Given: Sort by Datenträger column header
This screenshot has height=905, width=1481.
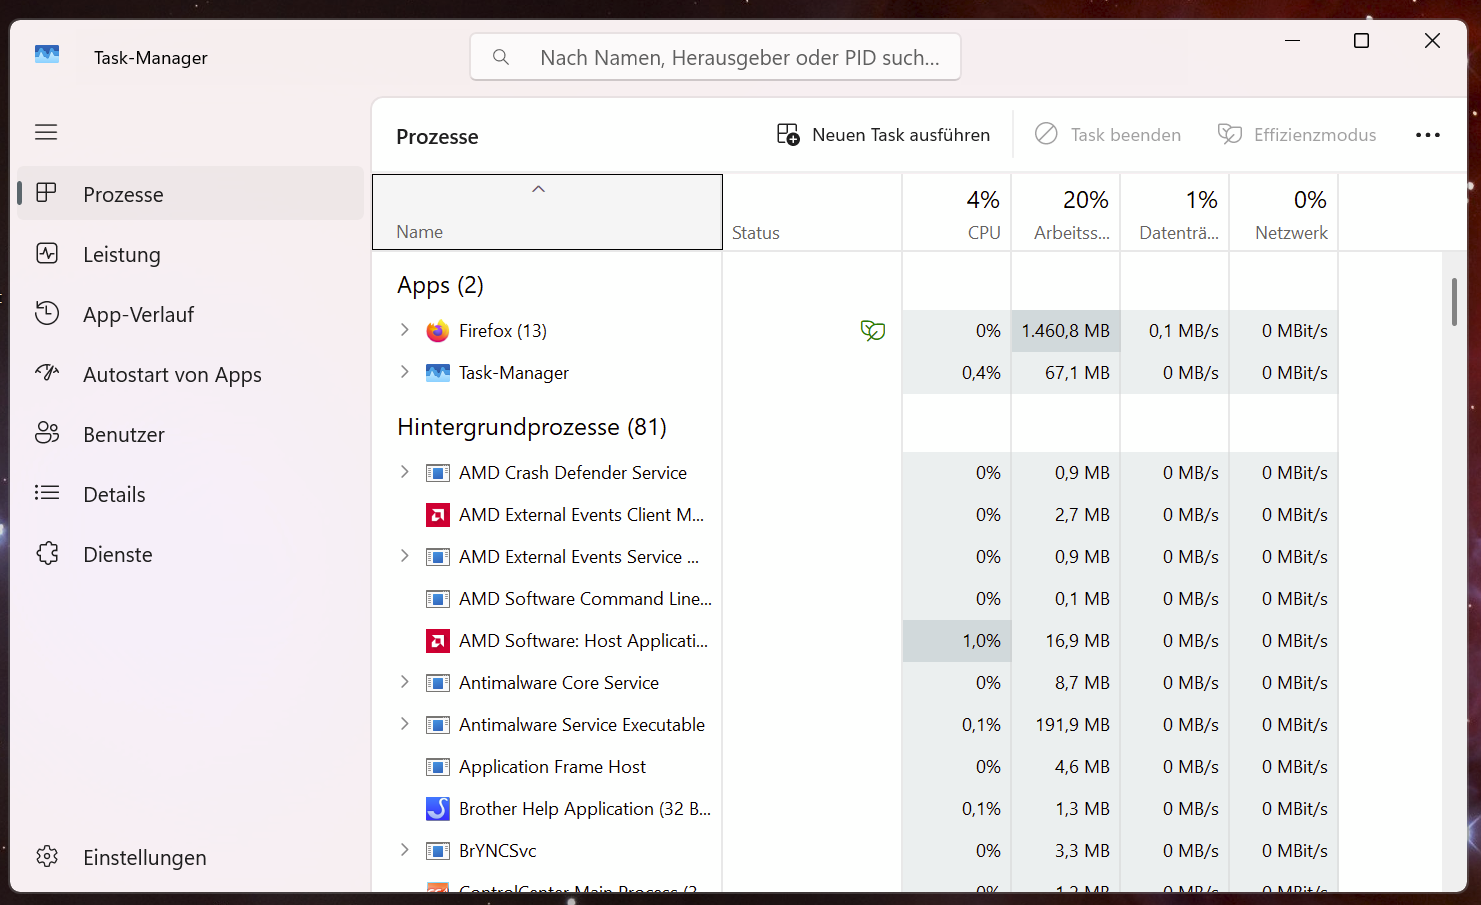Looking at the screenshot, I should coord(1175,212).
